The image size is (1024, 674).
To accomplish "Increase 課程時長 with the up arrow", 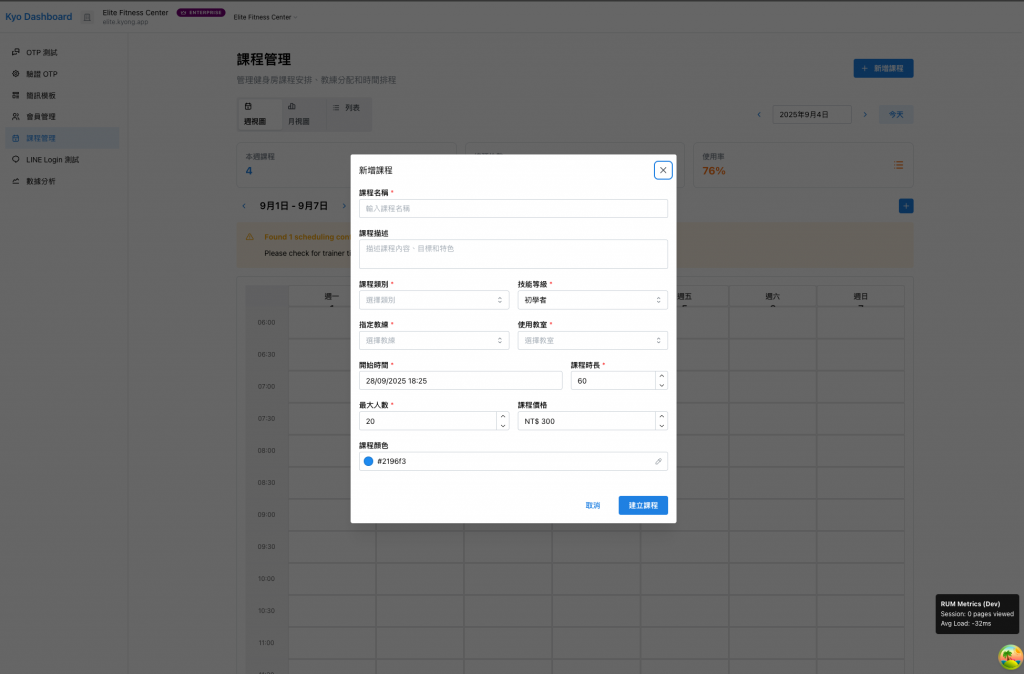I will click(x=662, y=376).
